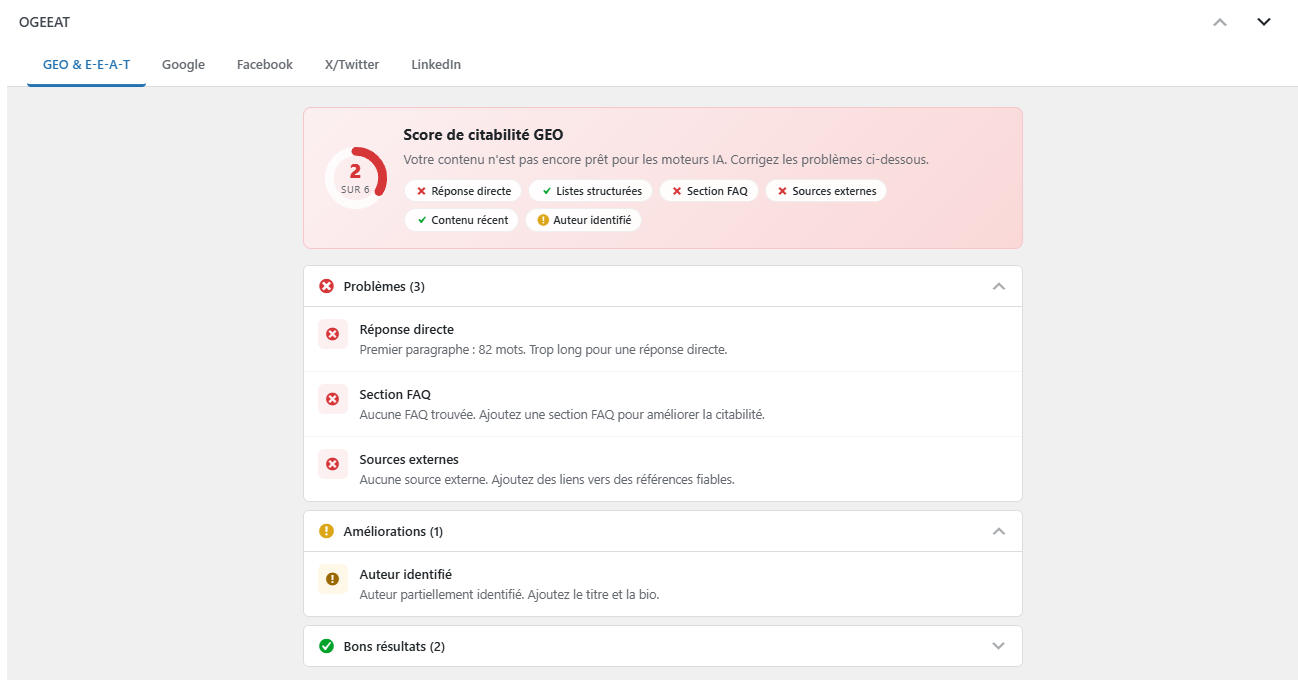This screenshot has width=1298, height=680.
Task: Click the red error icon beside Réponse directe problem
Action: point(333,334)
